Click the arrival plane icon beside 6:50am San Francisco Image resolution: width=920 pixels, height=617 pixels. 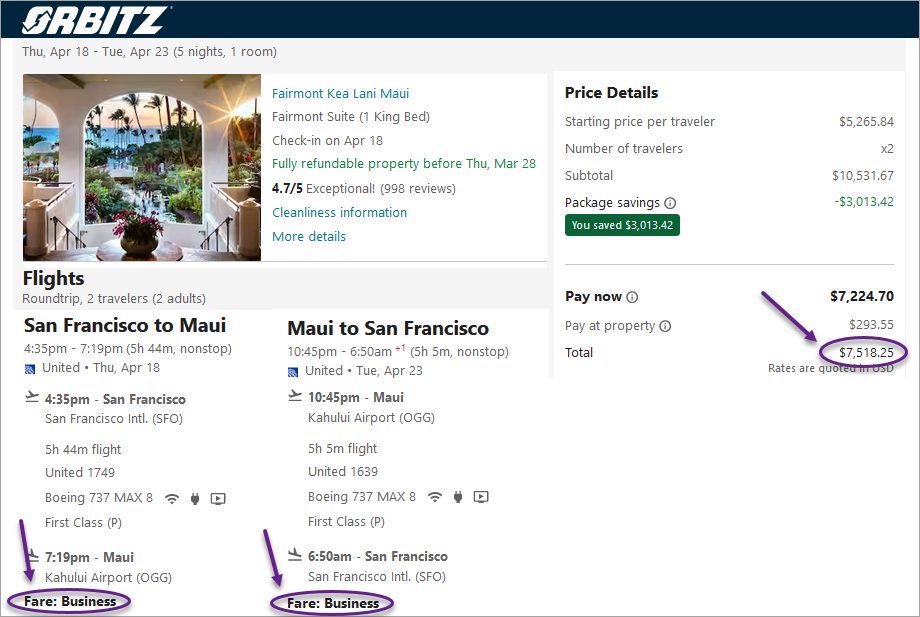(x=295, y=554)
